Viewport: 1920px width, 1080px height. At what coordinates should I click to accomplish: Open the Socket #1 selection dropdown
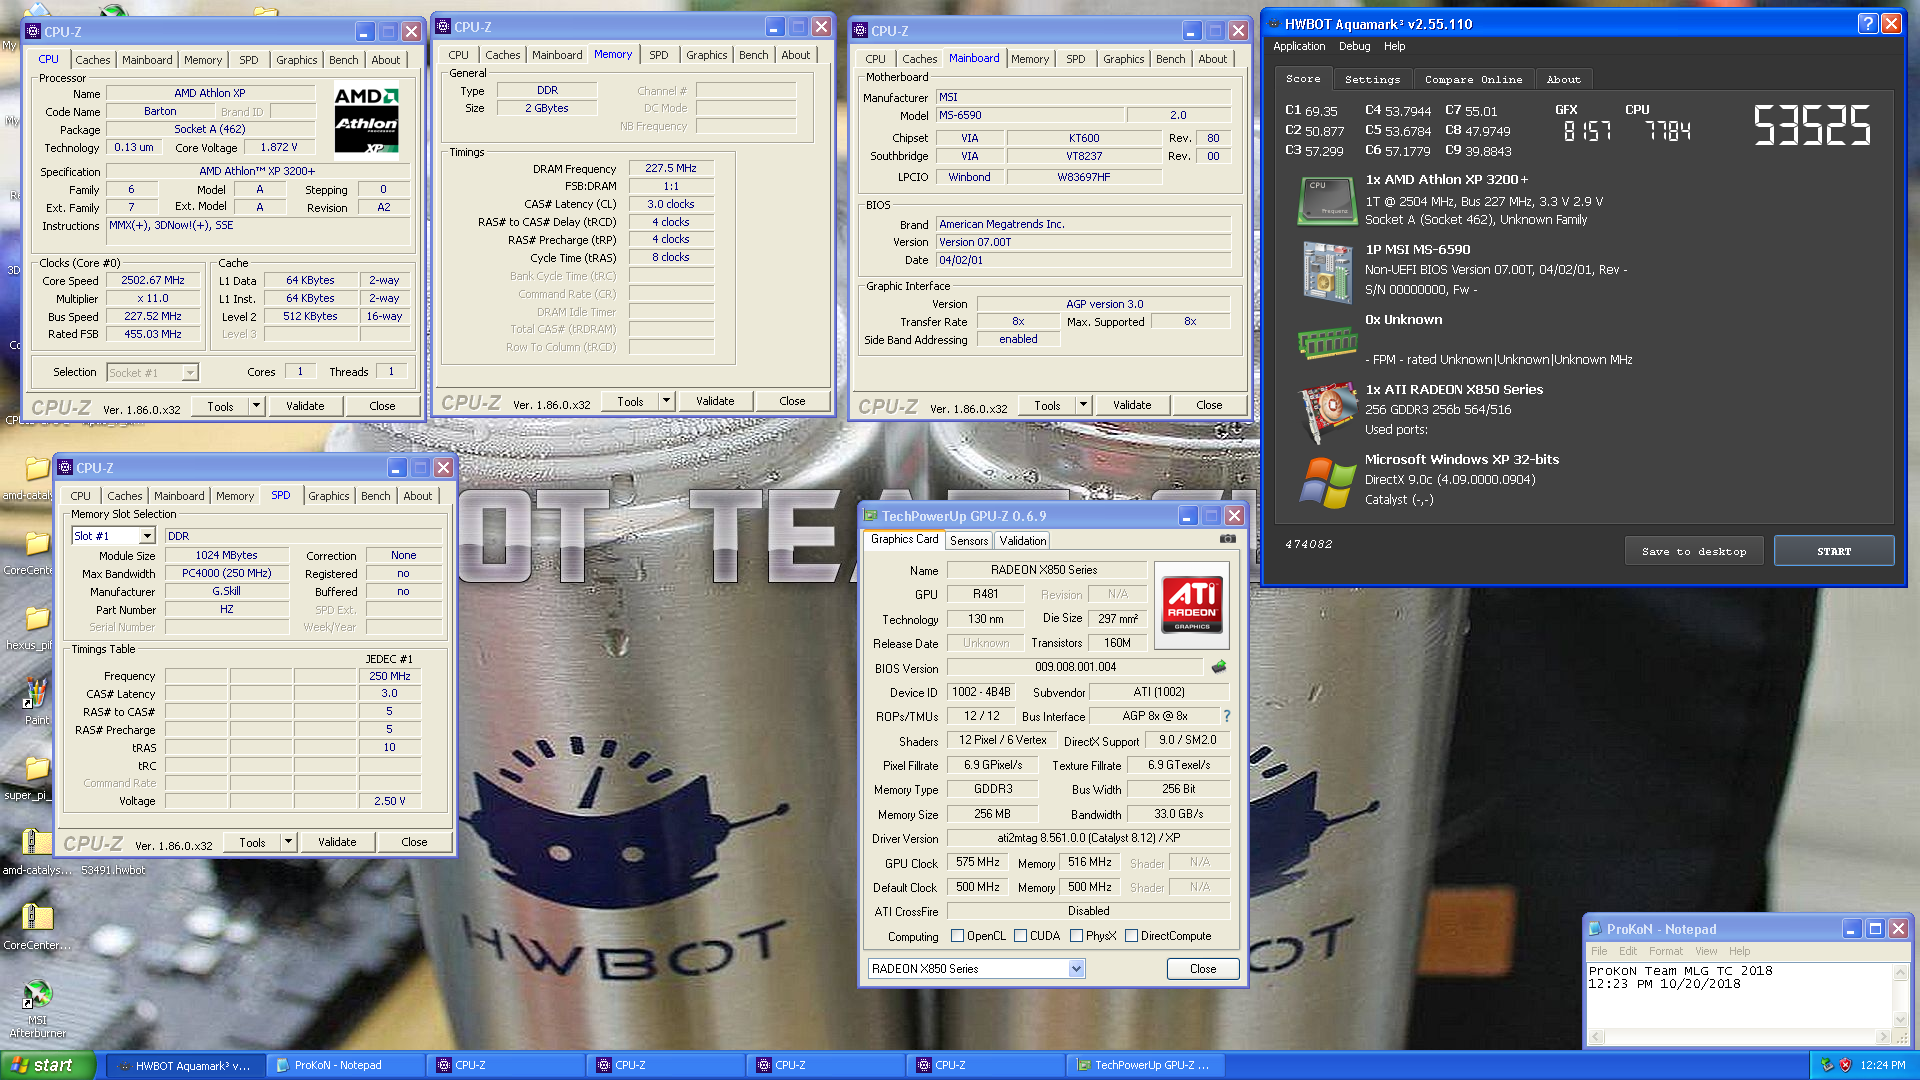190,372
